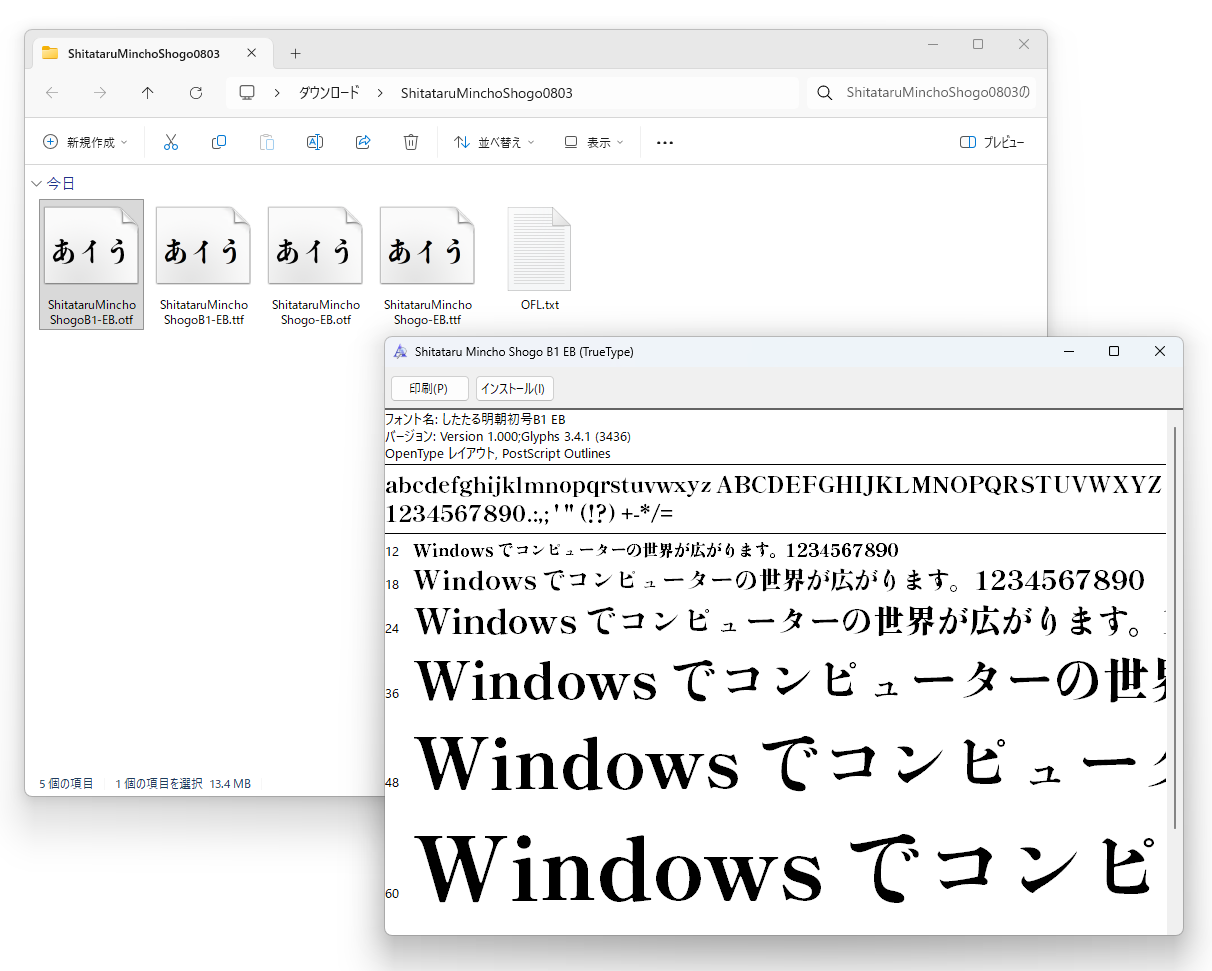
Task: Expand chevron after ダウンロード in address bar
Action: (x=380, y=93)
